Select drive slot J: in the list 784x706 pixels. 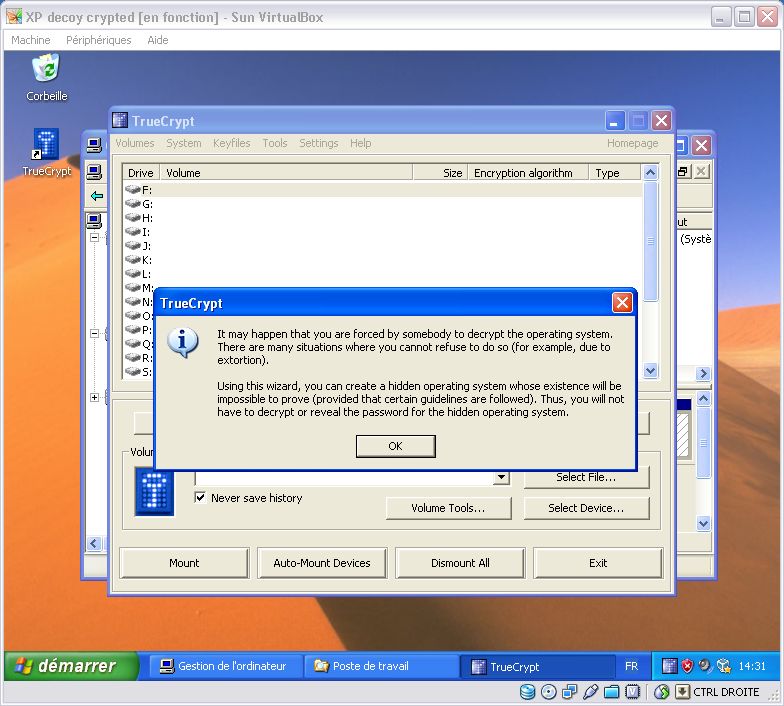coord(383,246)
